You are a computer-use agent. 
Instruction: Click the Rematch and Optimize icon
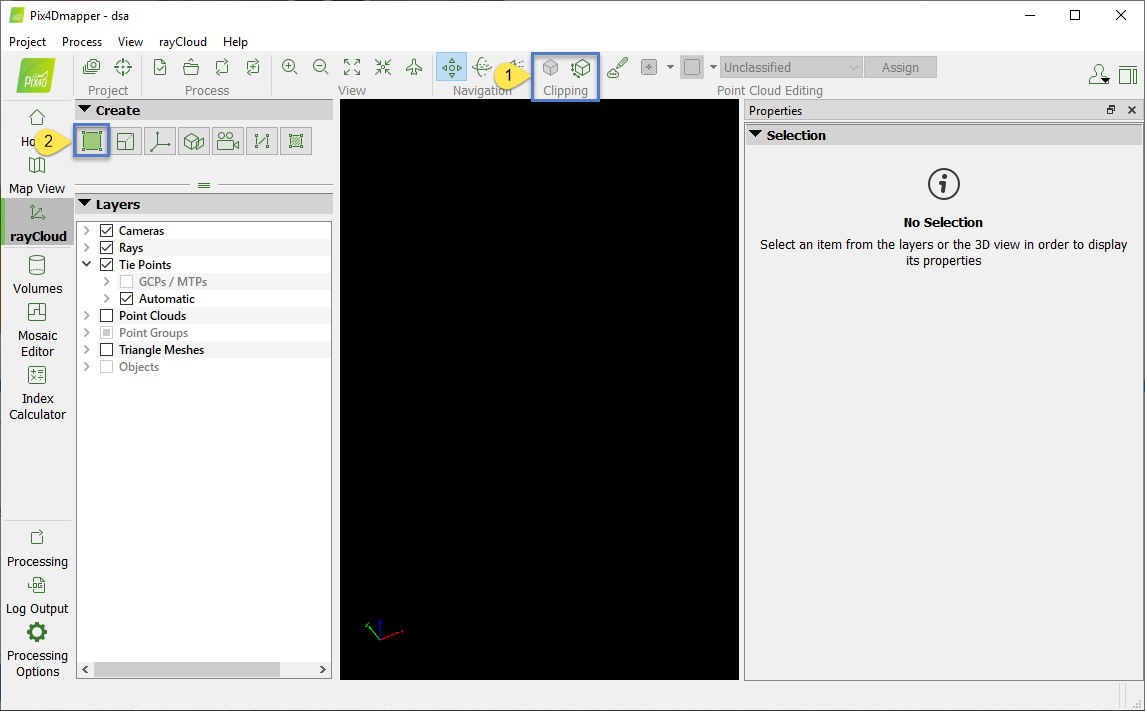pos(253,67)
